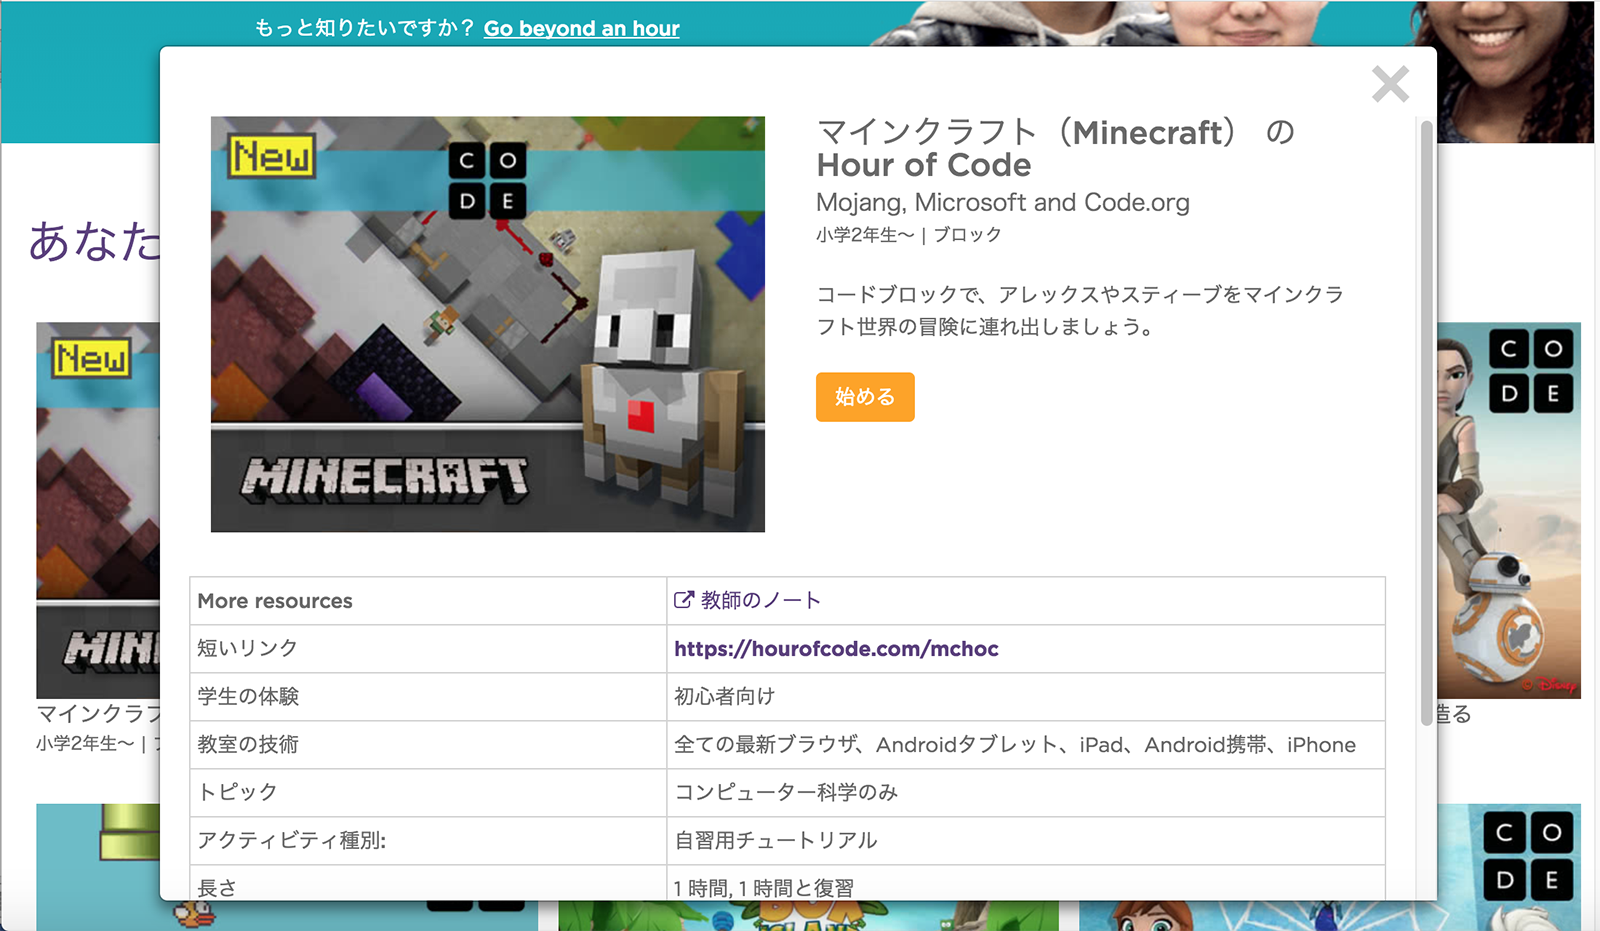Click the マインクラフ card title behind popup

(x=98, y=714)
